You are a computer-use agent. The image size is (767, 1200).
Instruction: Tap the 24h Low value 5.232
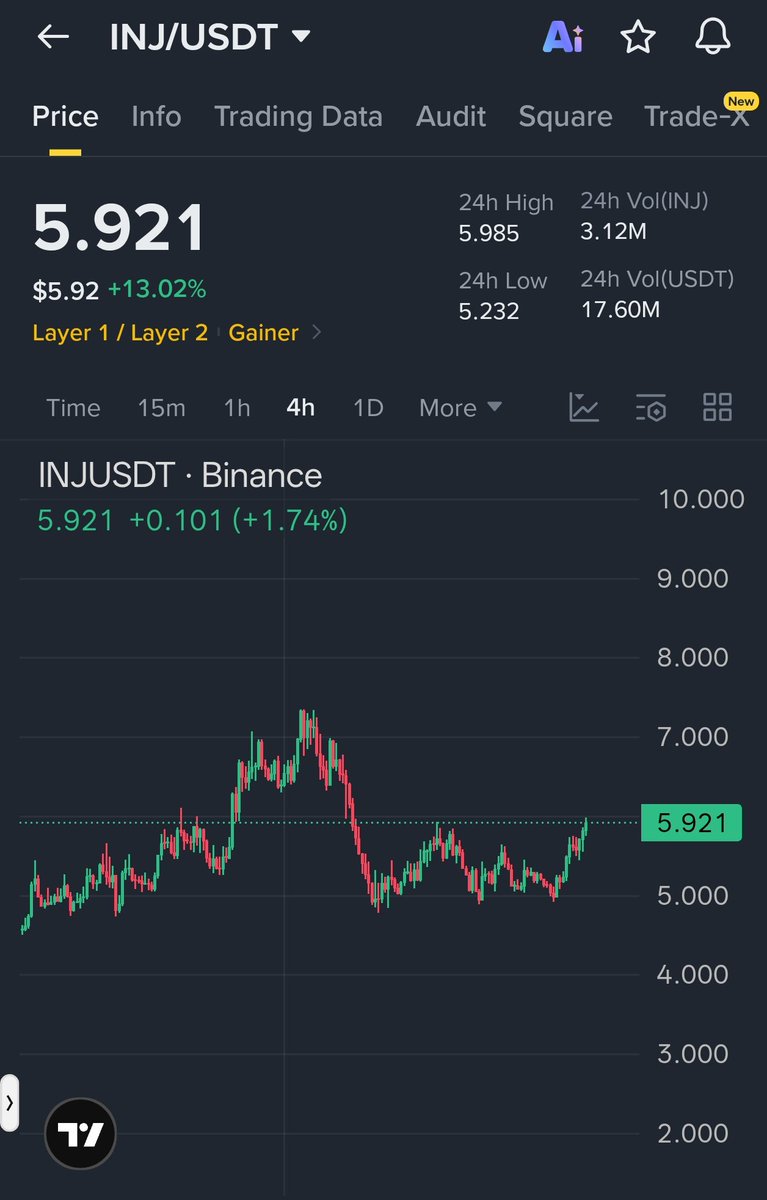point(489,311)
